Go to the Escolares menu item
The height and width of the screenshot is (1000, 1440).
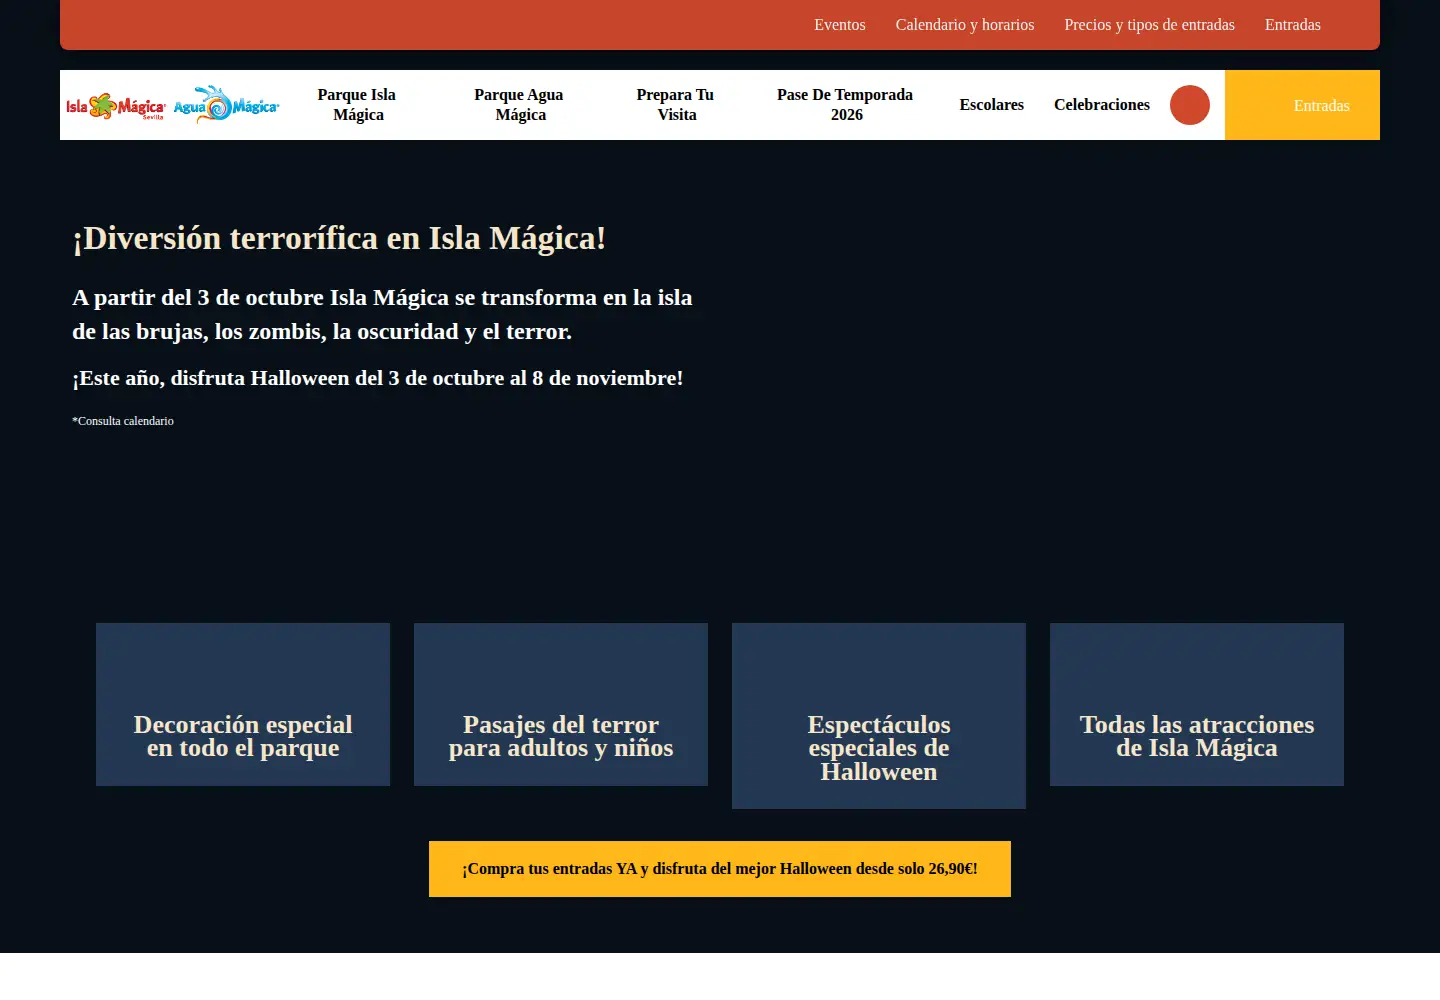[992, 105]
